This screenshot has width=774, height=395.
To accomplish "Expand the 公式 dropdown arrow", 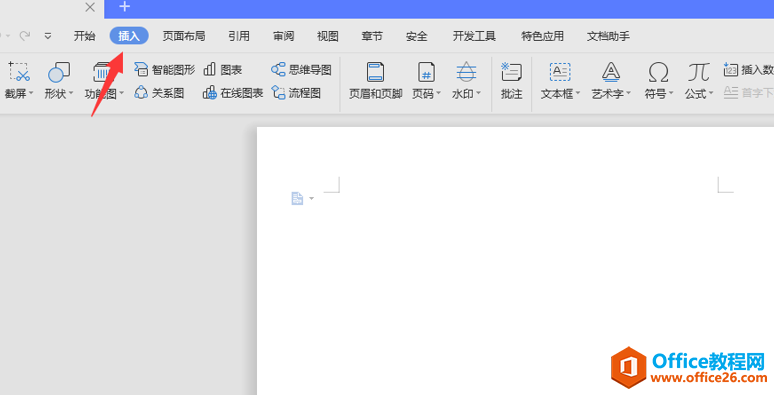I will click(x=711, y=93).
